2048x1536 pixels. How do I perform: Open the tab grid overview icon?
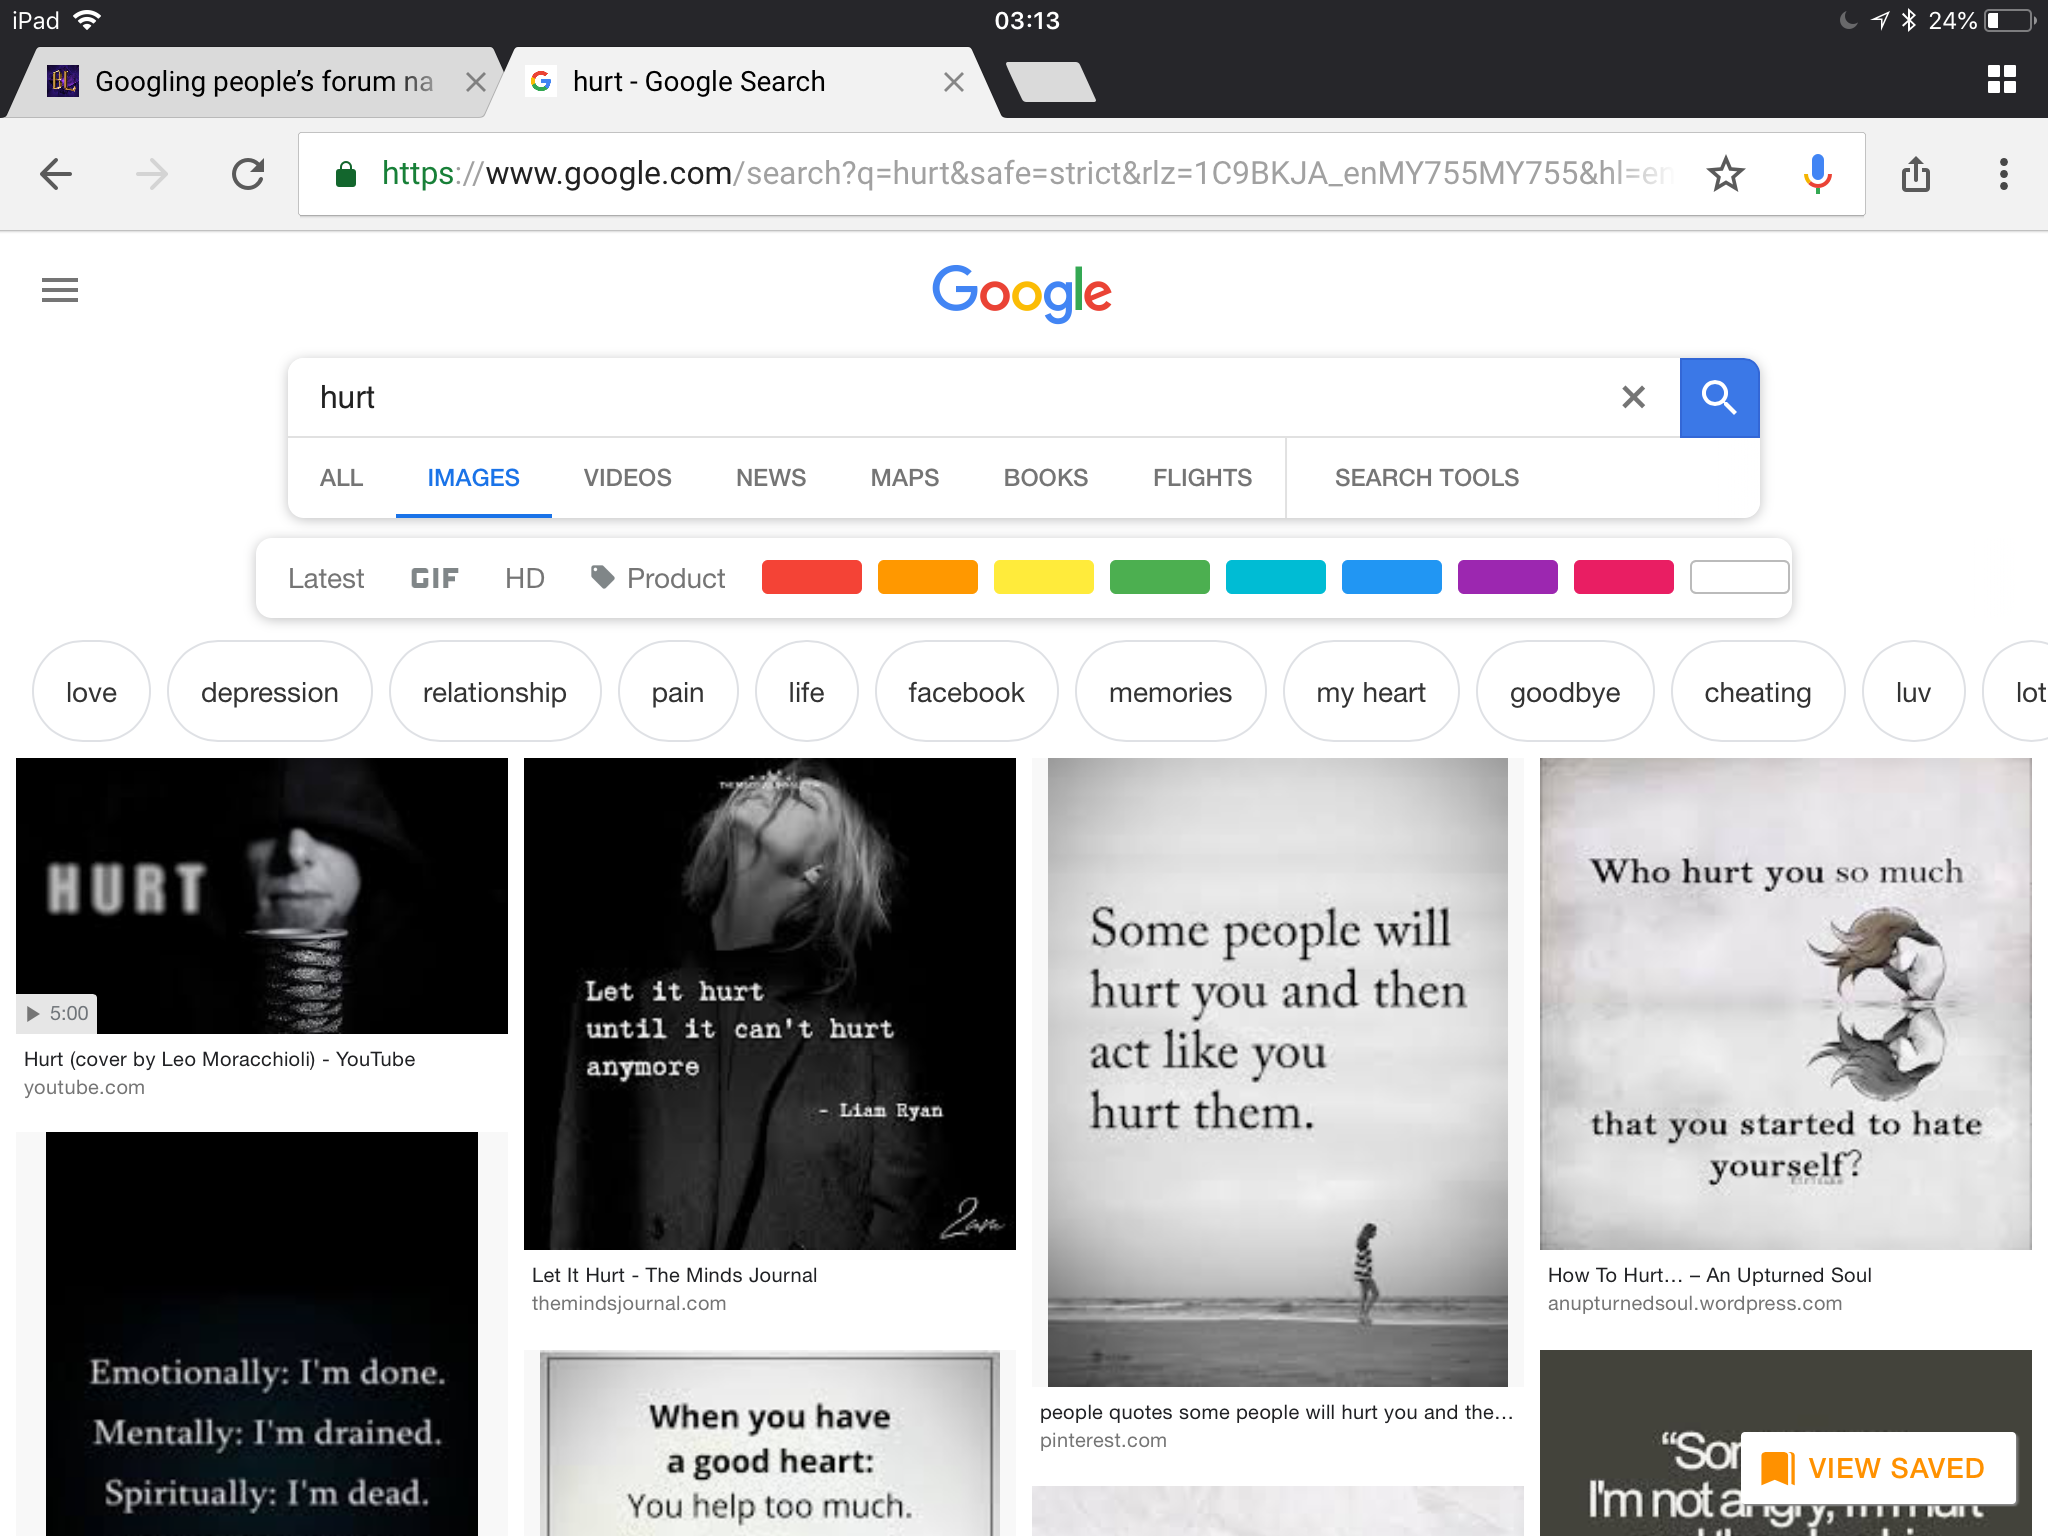2002,80
